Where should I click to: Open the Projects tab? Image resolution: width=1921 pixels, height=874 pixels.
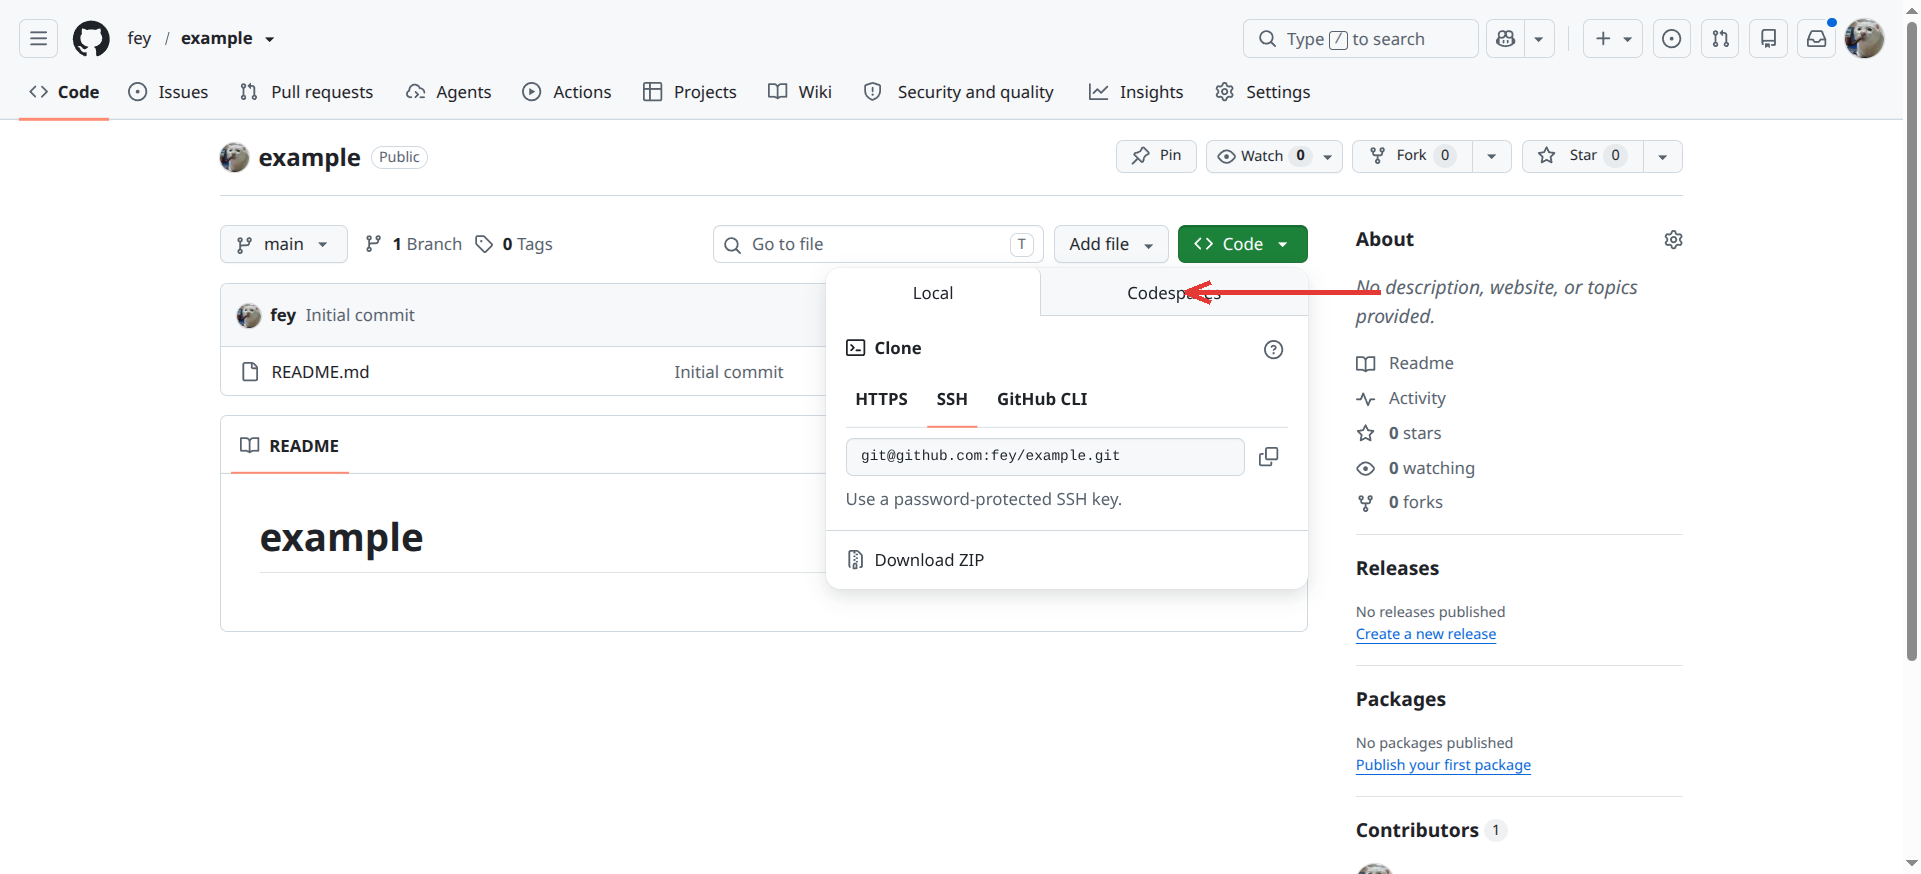690,92
